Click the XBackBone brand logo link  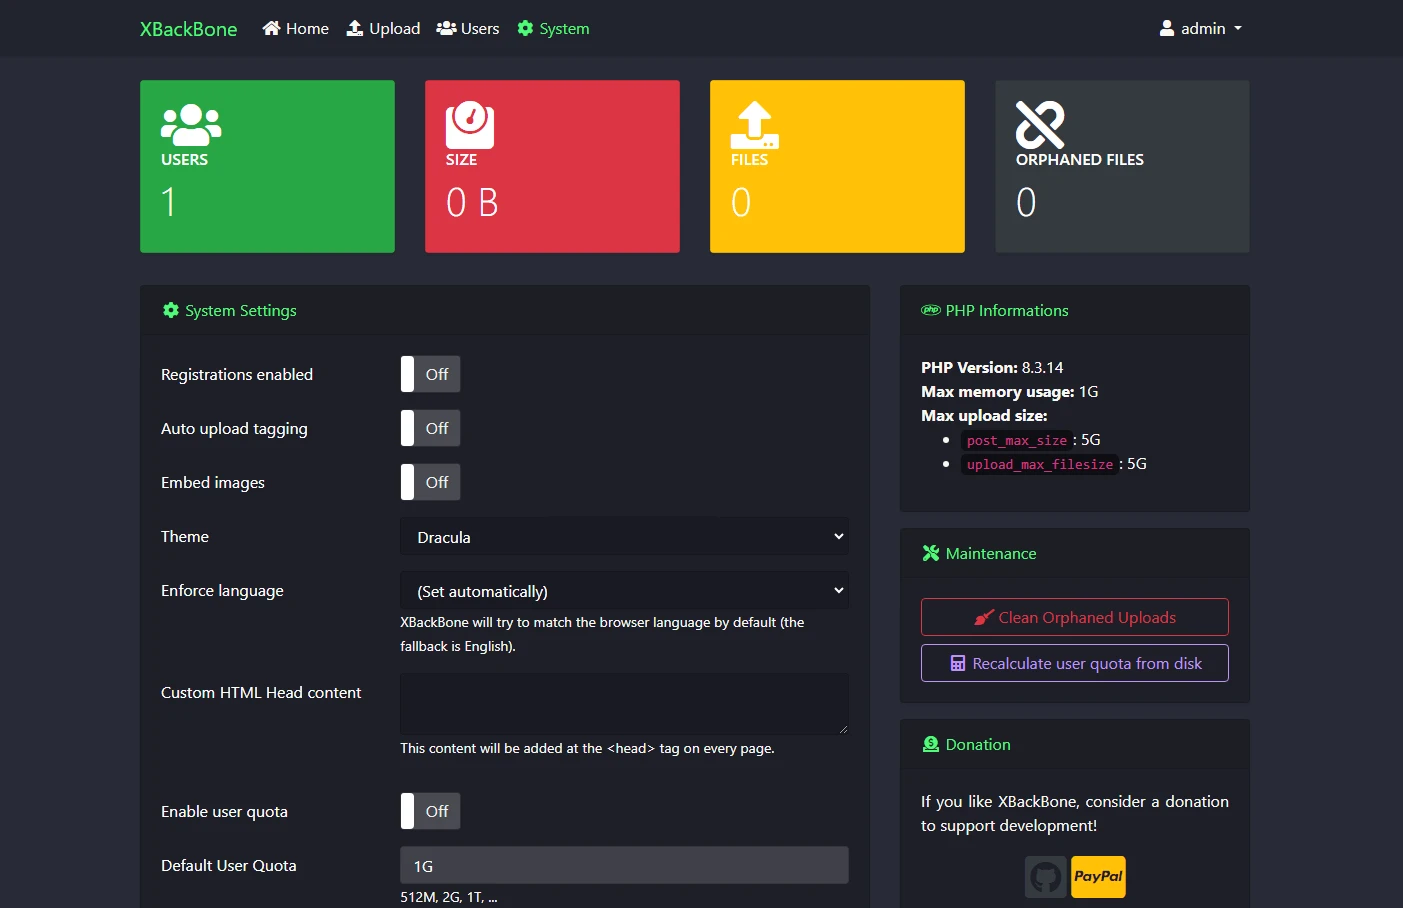[x=188, y=29]
